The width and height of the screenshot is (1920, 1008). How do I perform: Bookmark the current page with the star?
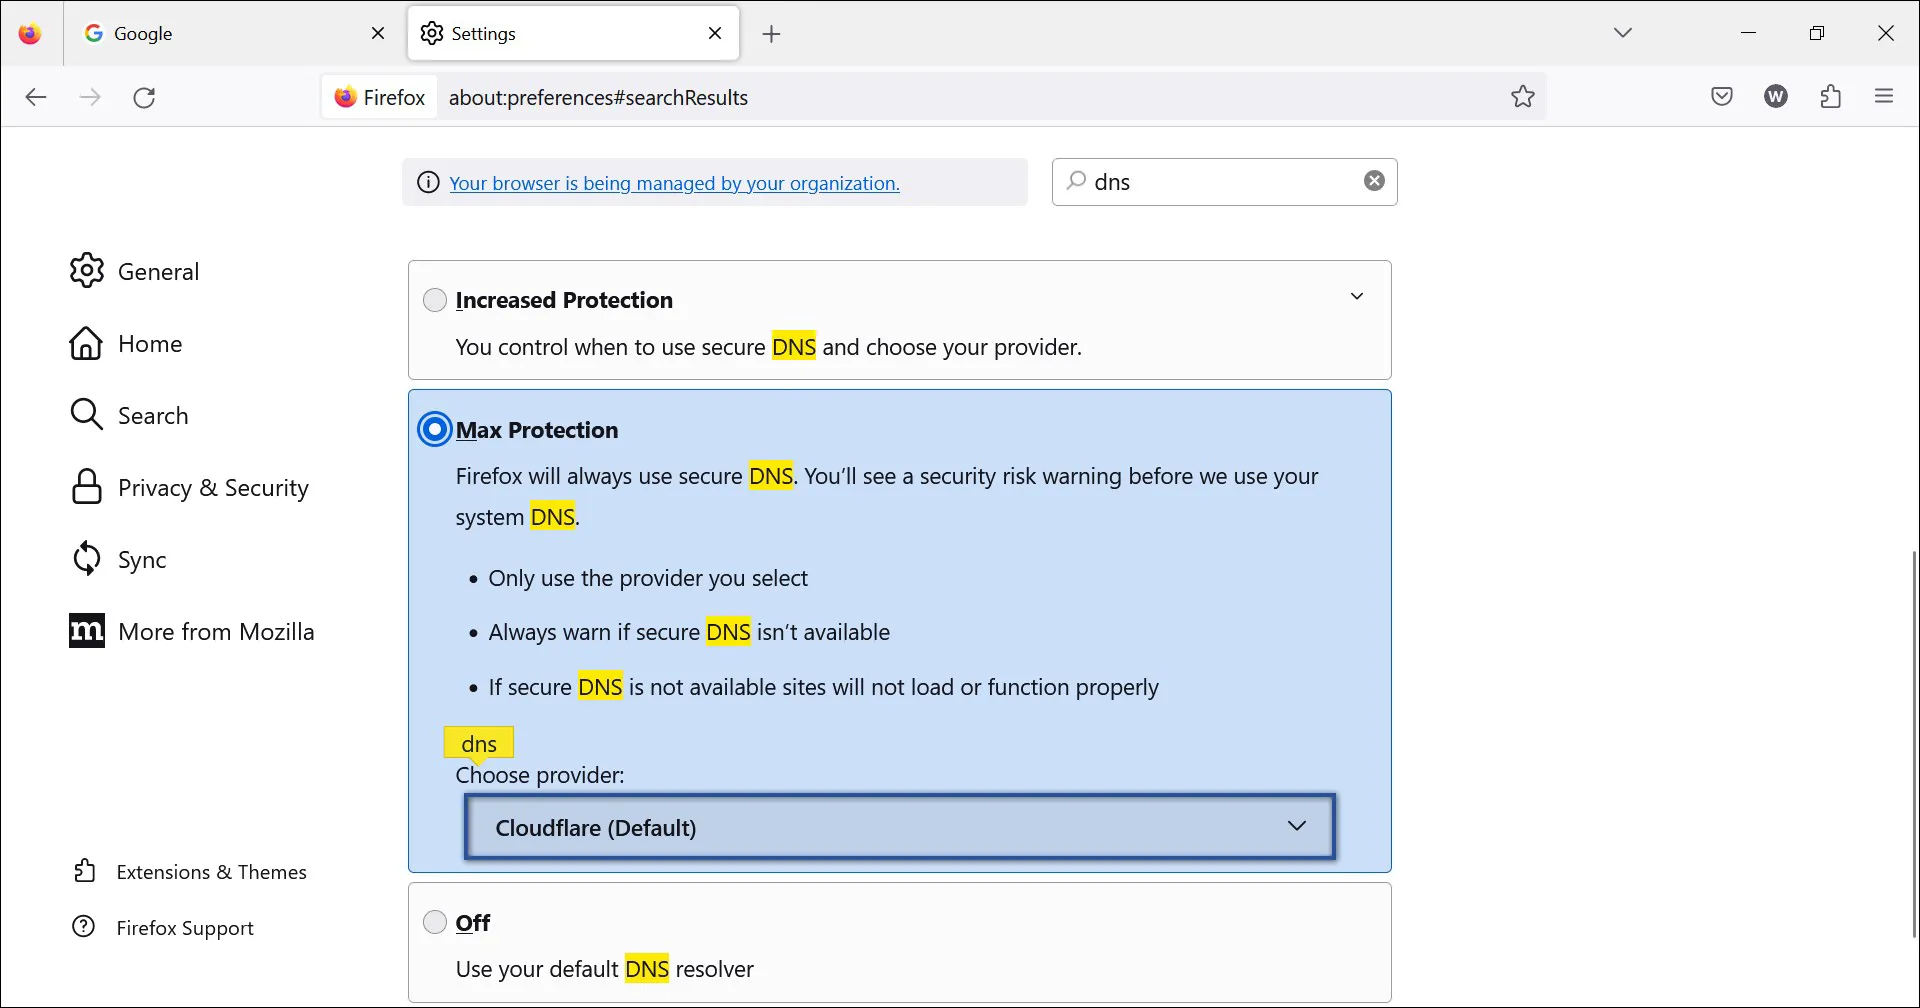click(x=1523, y=96)
